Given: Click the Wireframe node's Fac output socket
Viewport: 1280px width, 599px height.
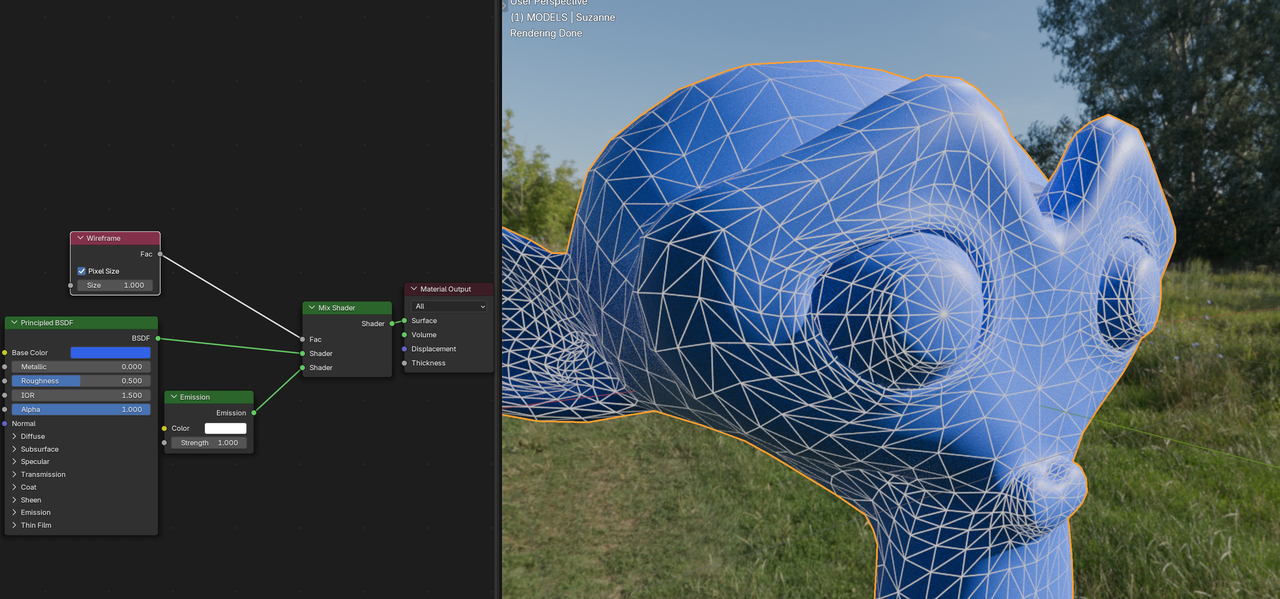Looking at the screenshot, I should pyautogui.click(x=160, y=254).
